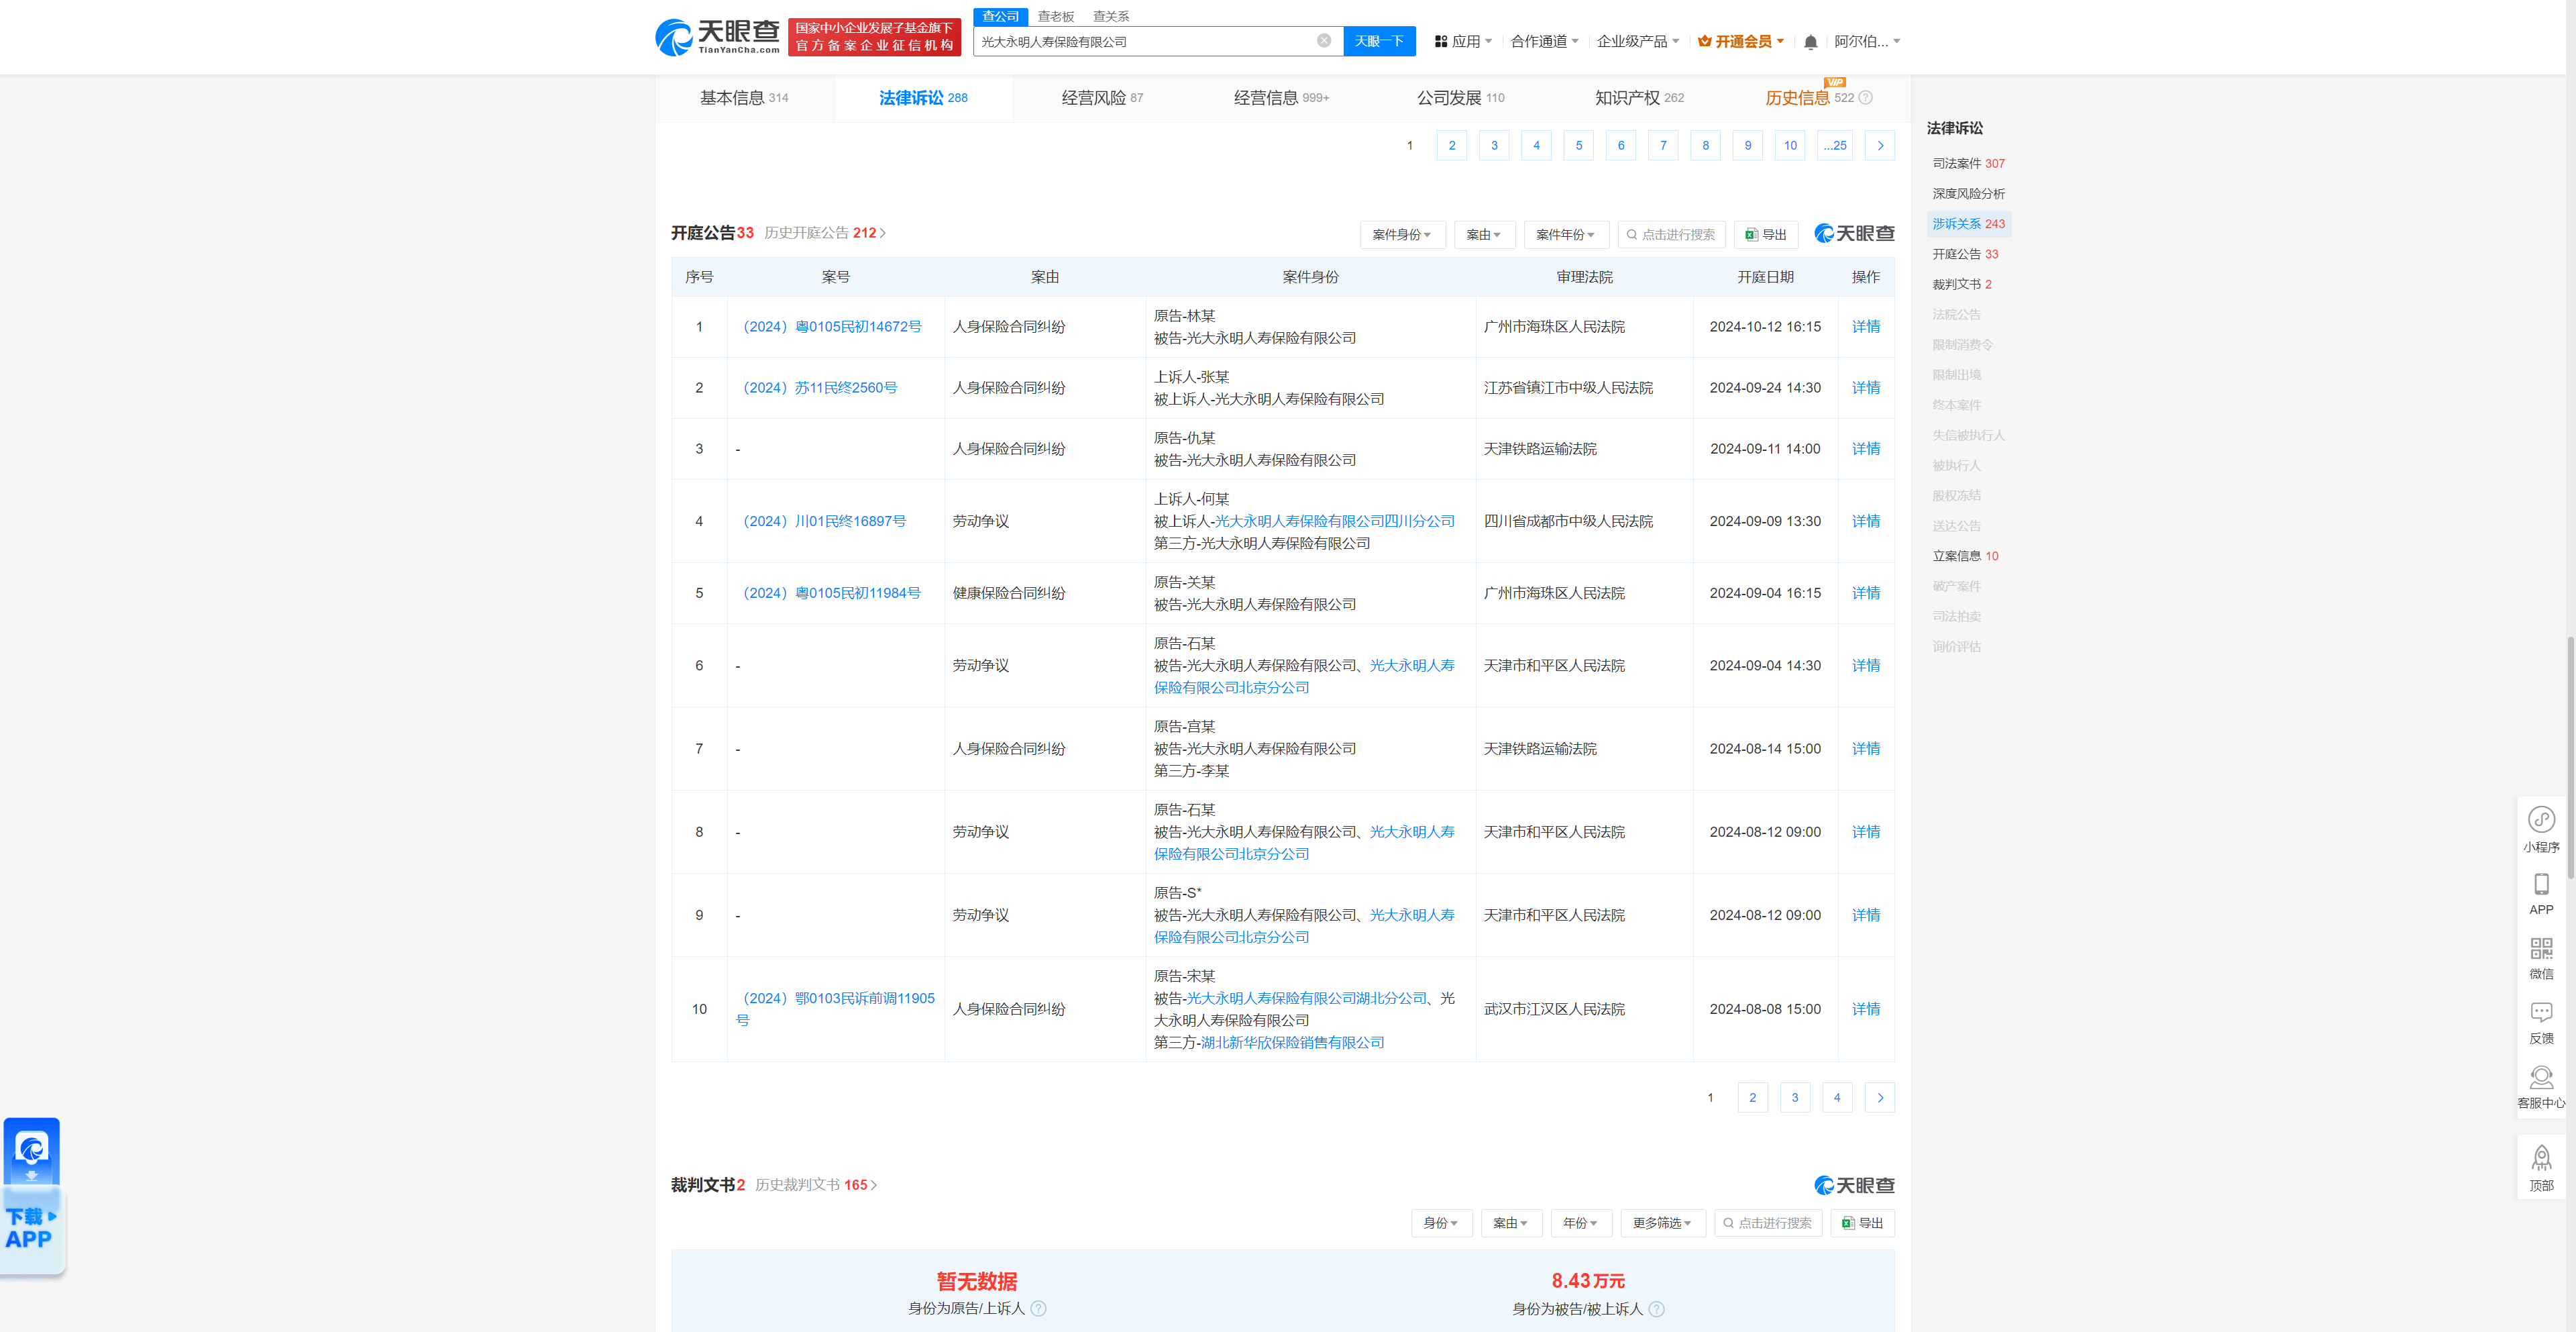Viewport: 2576px width, 1332px height.
Task: Expand the 案由 filter dropdown
Action: pos(1484,234)
